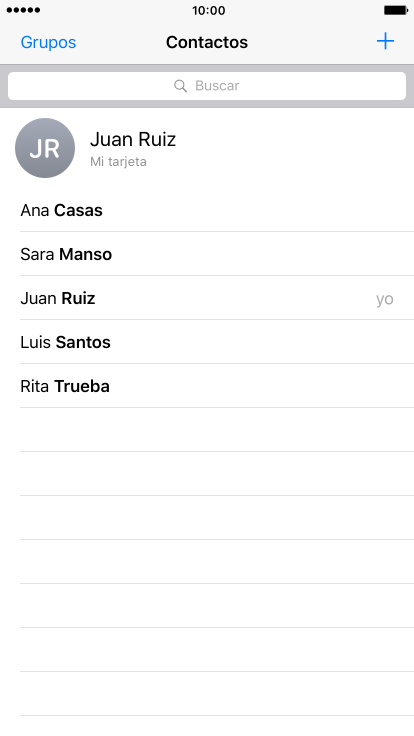Screen dimensions: 414x736
Task: Open Juan Ruiz Mi tarjeta card name
Action: click(133, 139)
